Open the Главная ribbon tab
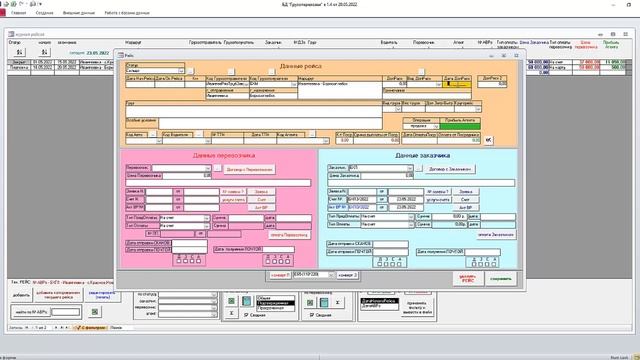This screenshot has height=360, width=640. pos(19,13)
